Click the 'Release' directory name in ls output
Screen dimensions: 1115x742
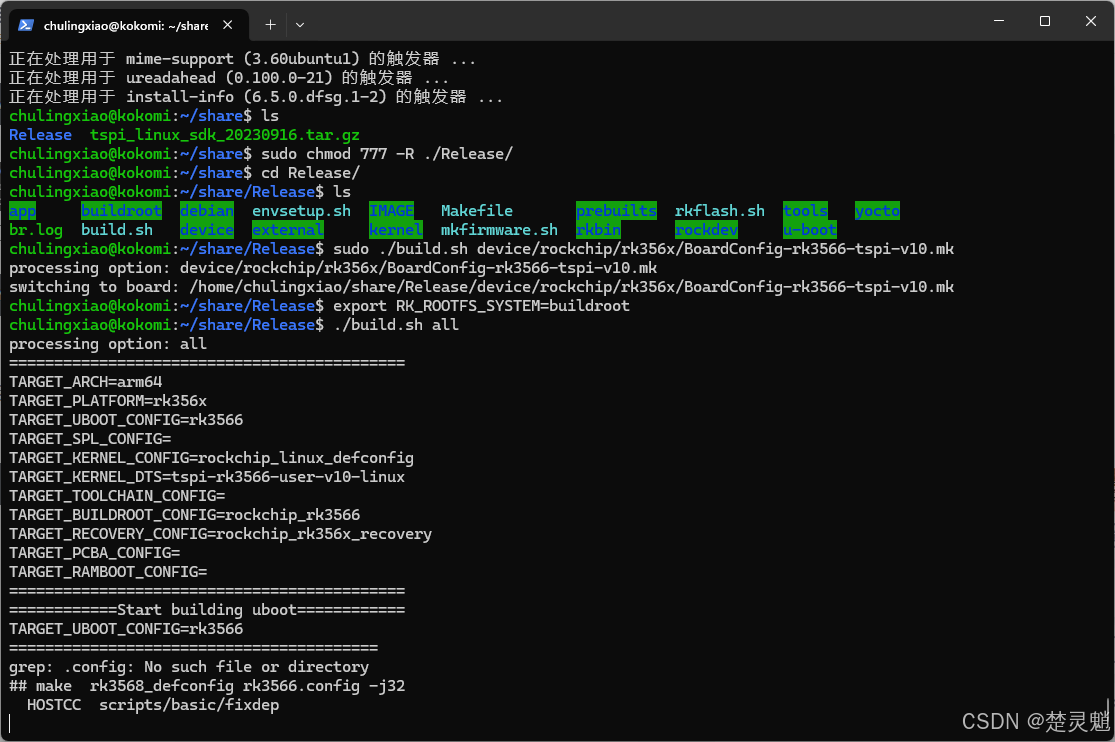pyautogui.click(x=41, y=135)
